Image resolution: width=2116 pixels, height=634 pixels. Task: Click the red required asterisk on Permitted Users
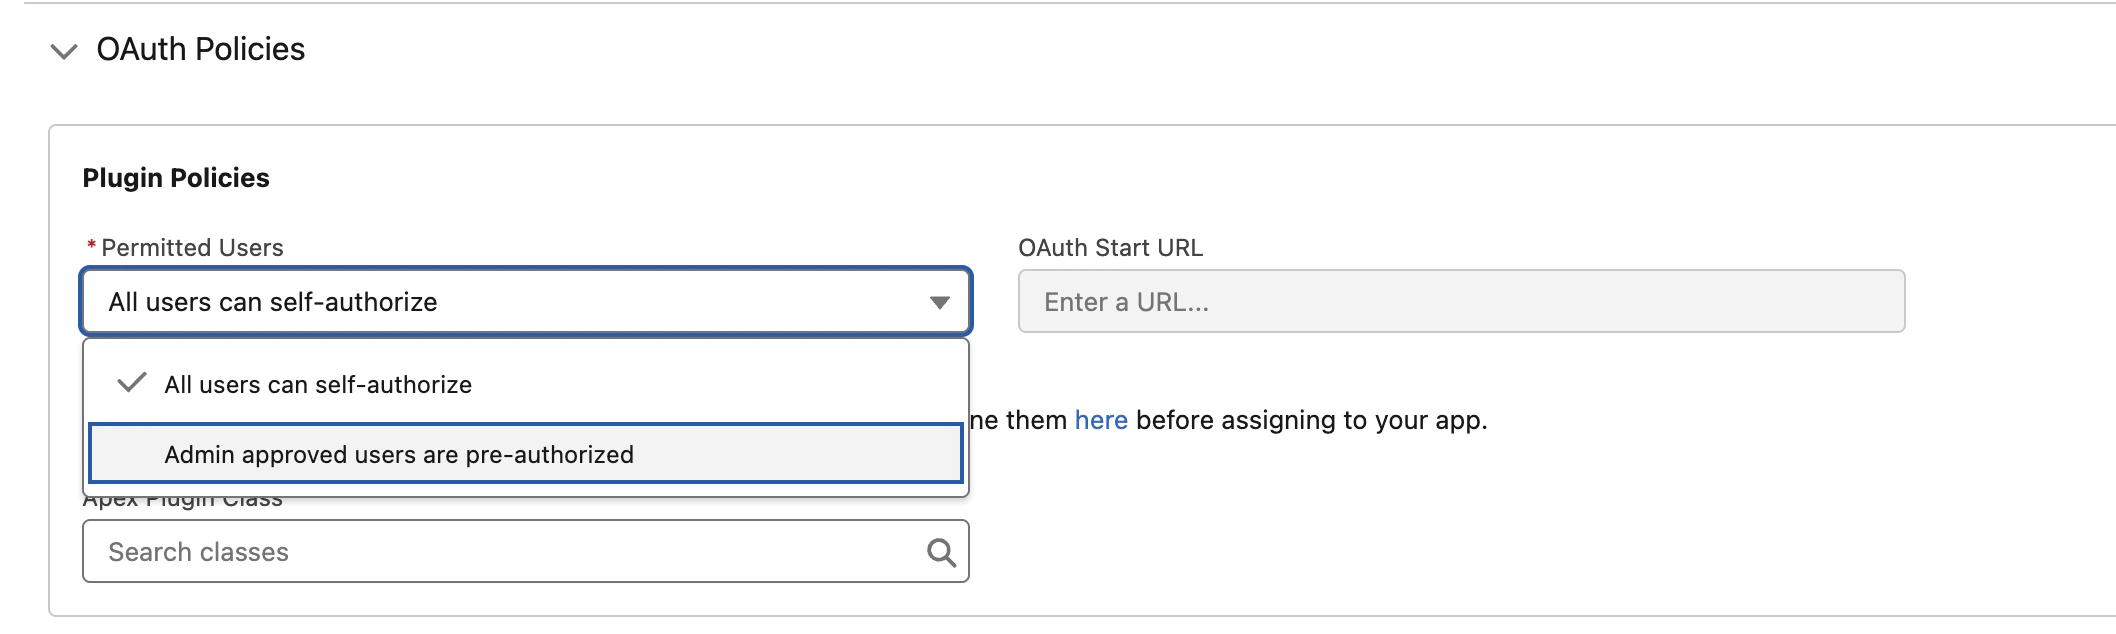click(x=92, y=247)
